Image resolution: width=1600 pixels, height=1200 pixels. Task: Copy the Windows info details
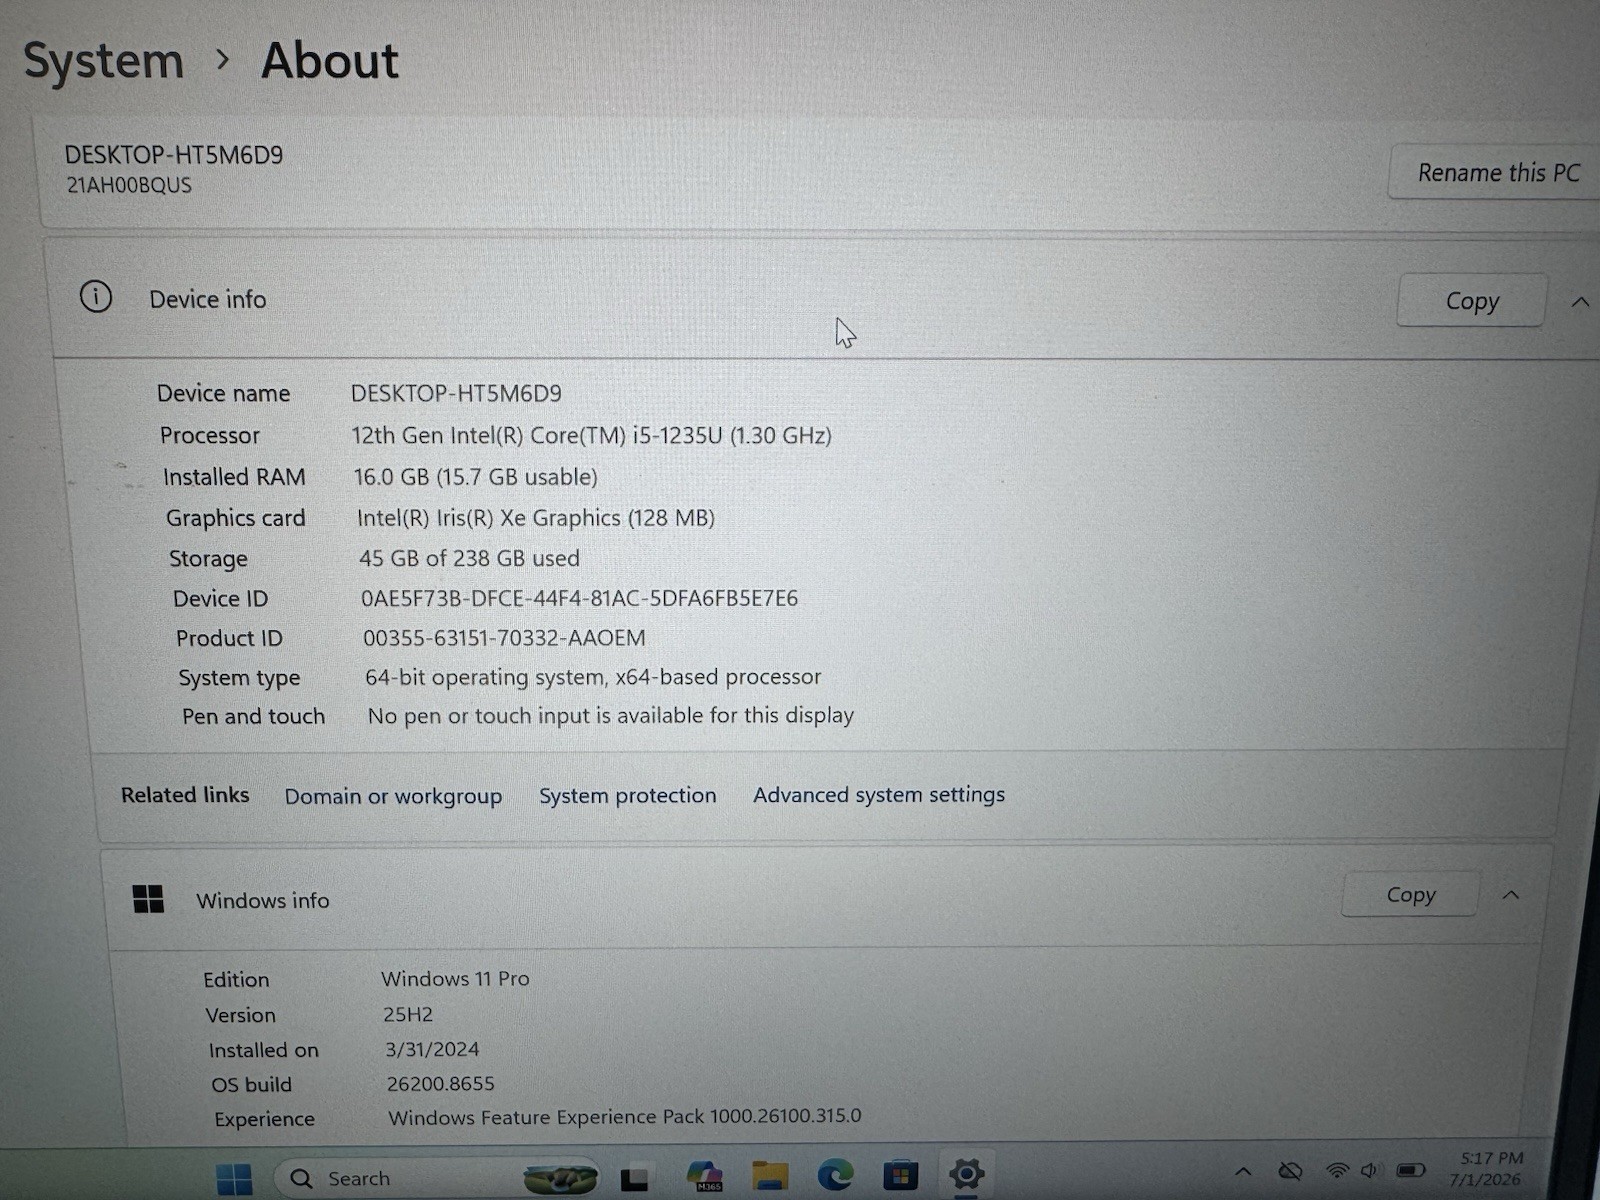point(1410,895)
